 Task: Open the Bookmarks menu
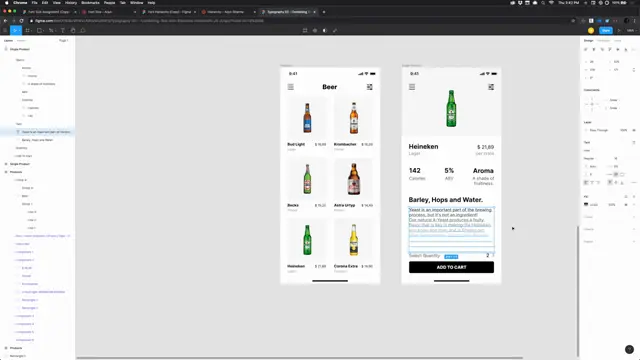click(90, 2)
